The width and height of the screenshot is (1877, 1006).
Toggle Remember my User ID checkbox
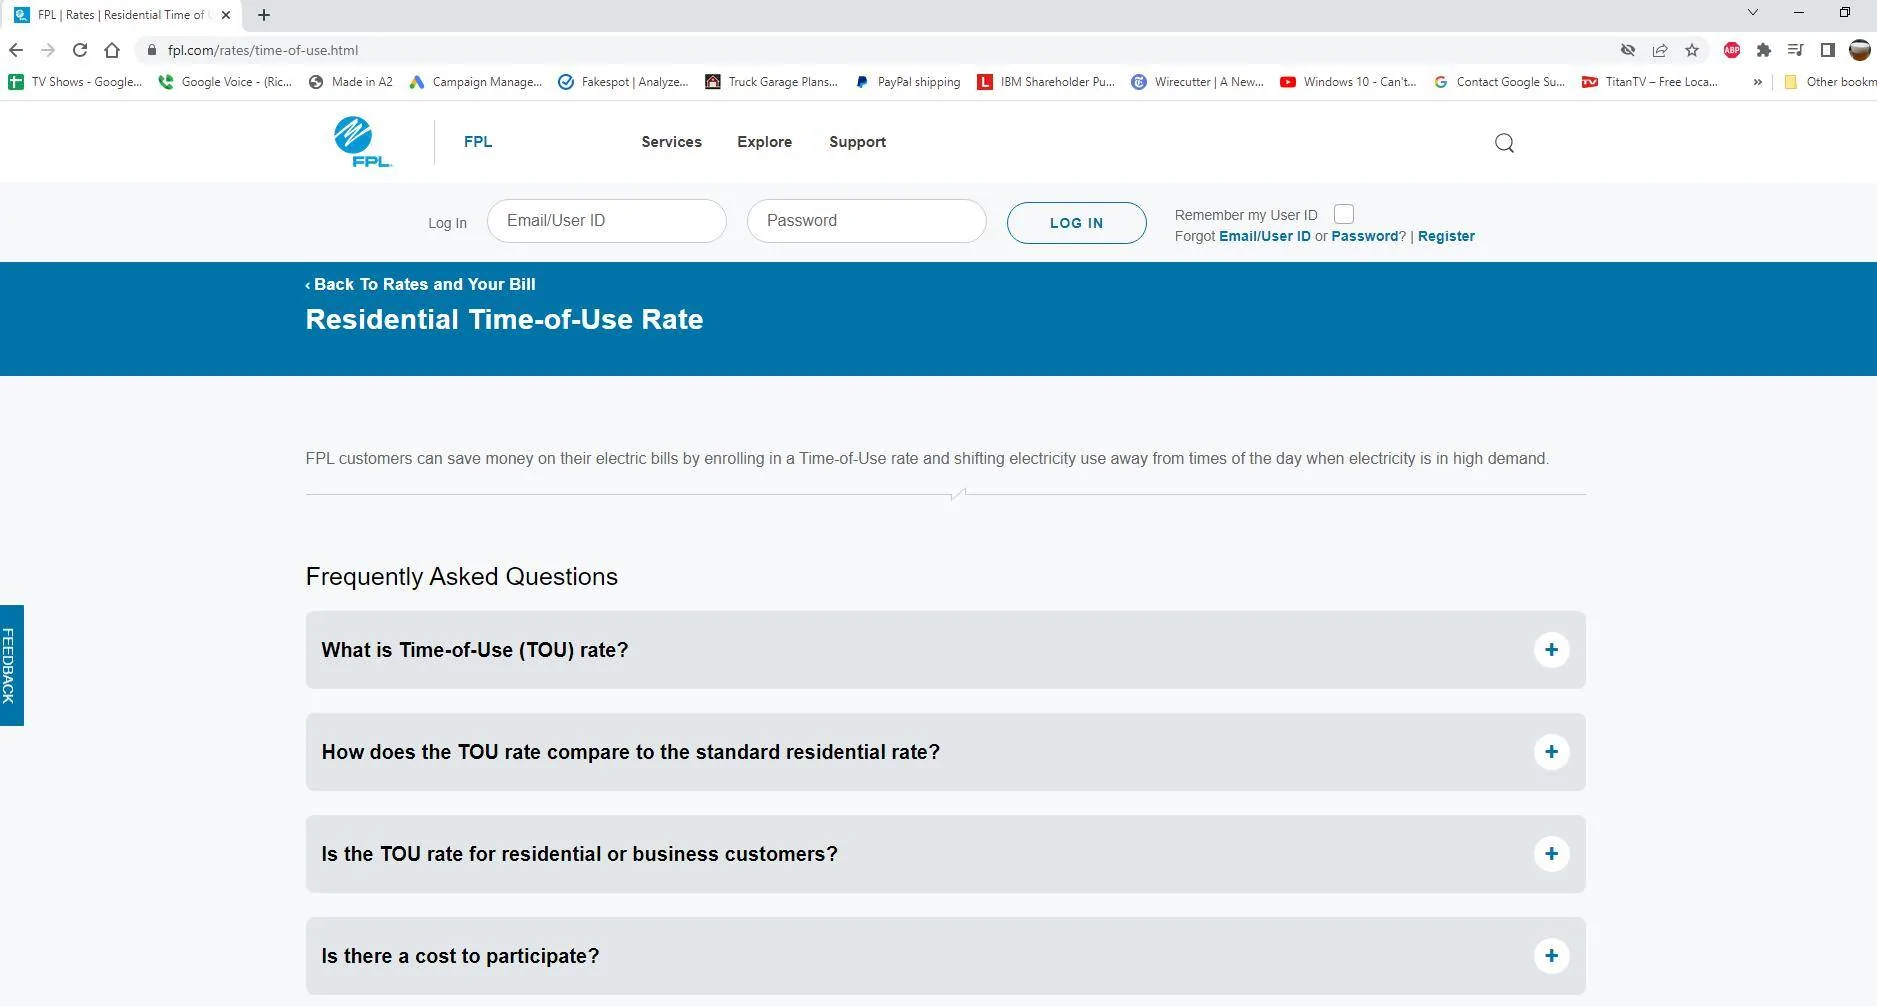coord(1344,214)
